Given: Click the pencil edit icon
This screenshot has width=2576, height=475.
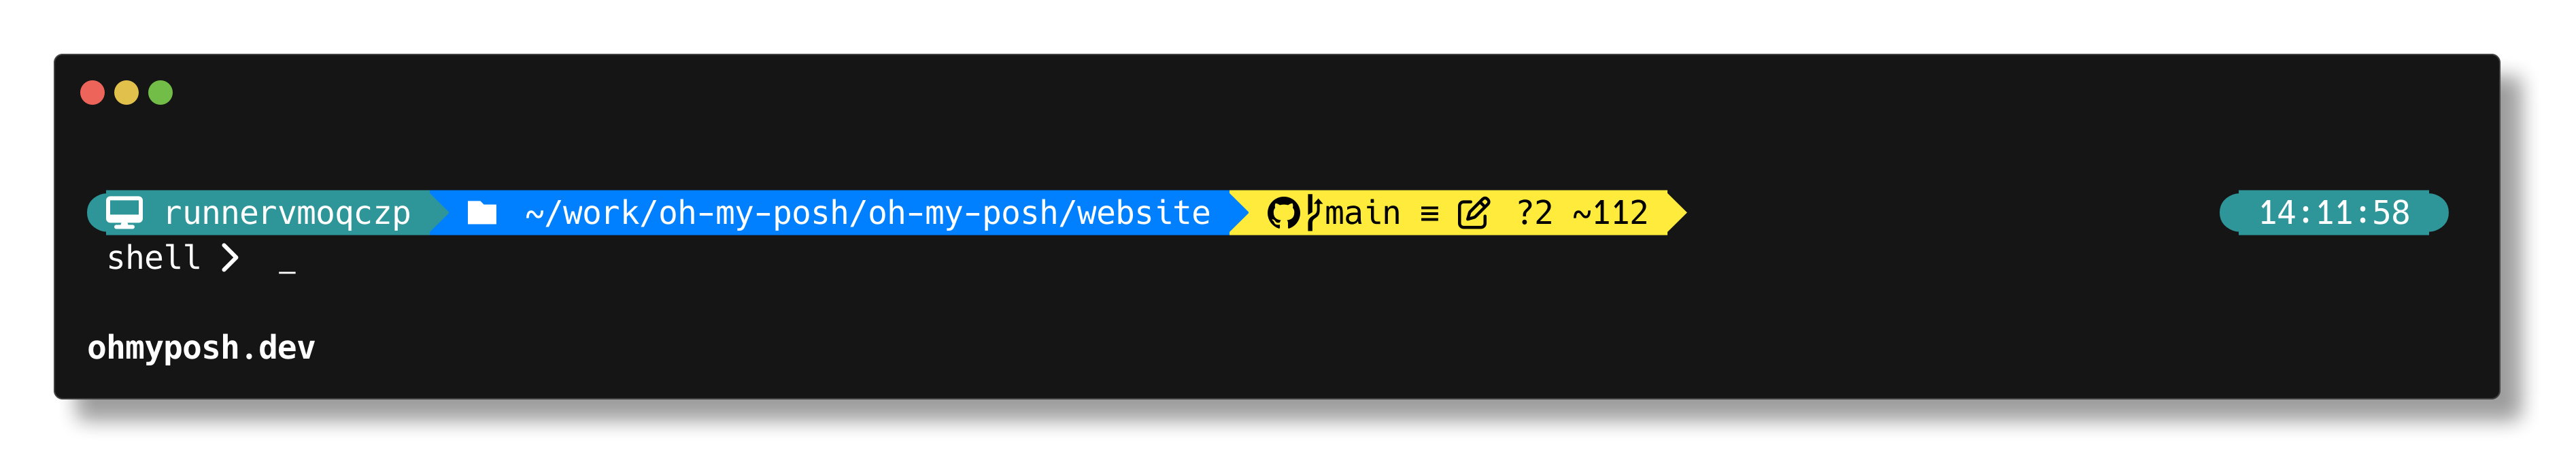Looking at the screenshot, I should [x=1473, y=213].
